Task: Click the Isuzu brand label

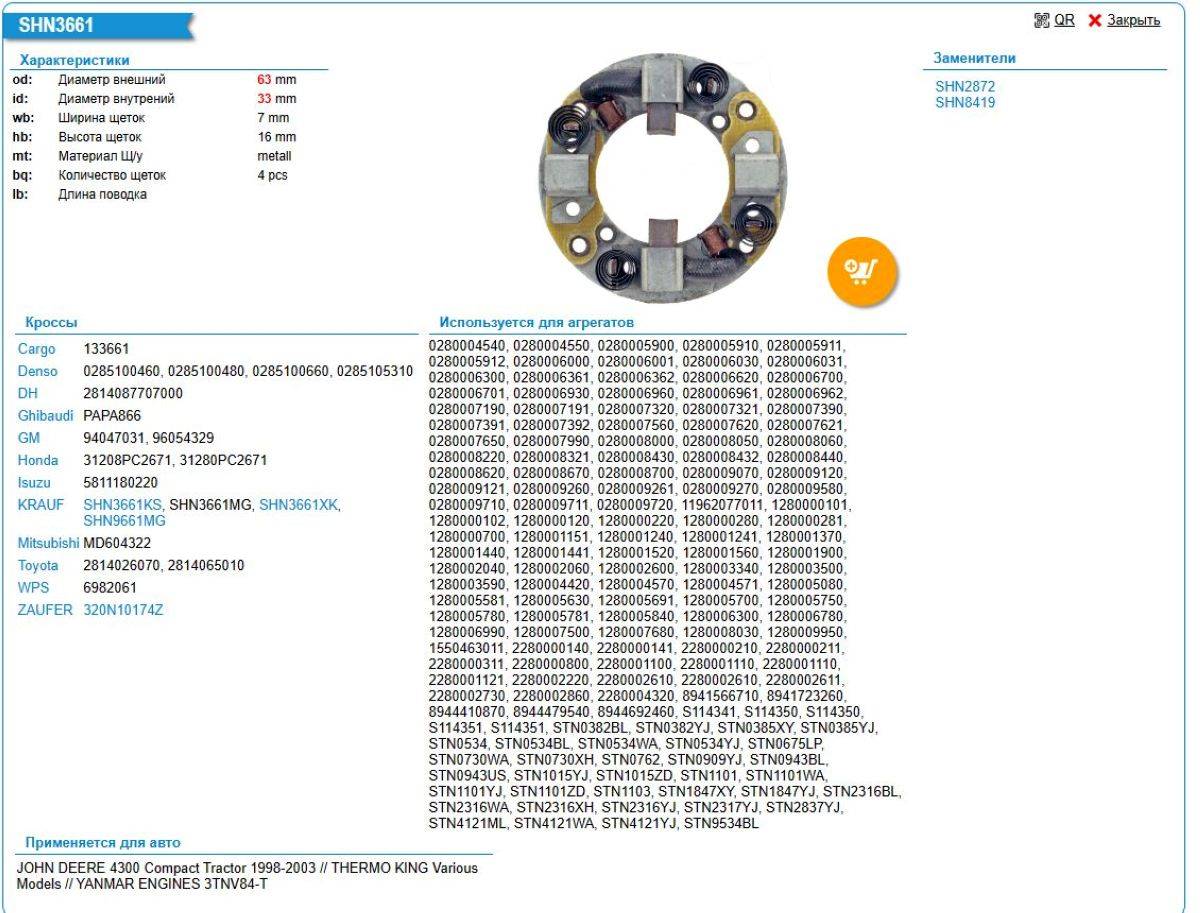Action: [34, 482]
